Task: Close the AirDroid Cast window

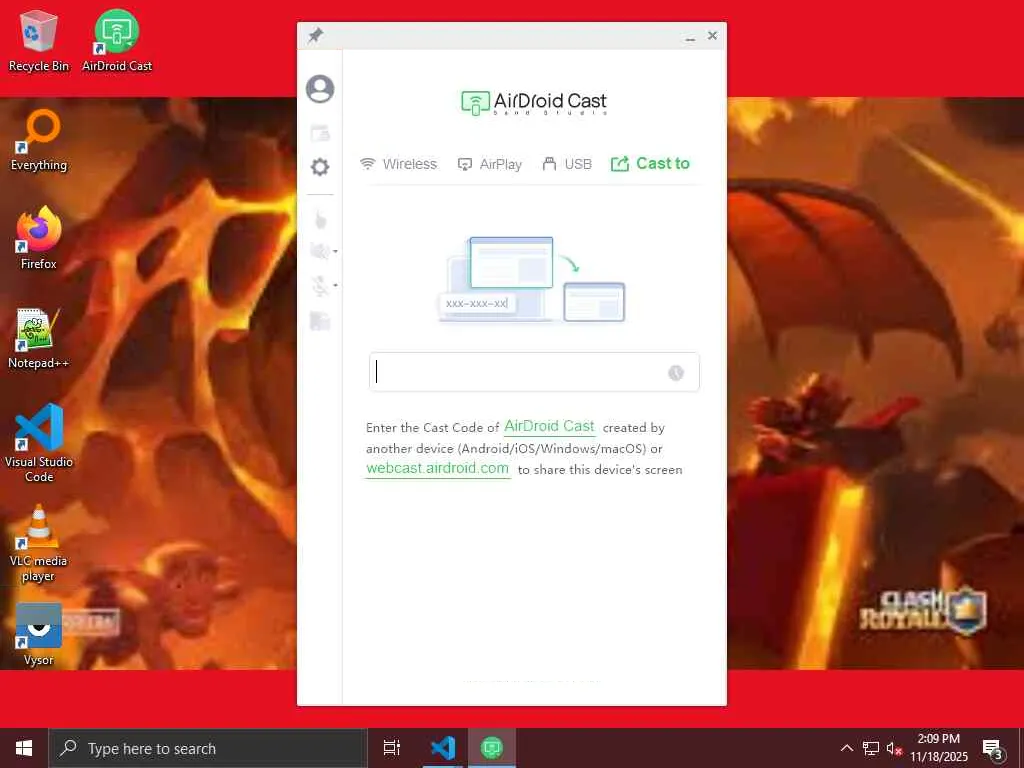Action: pos(712,35)
